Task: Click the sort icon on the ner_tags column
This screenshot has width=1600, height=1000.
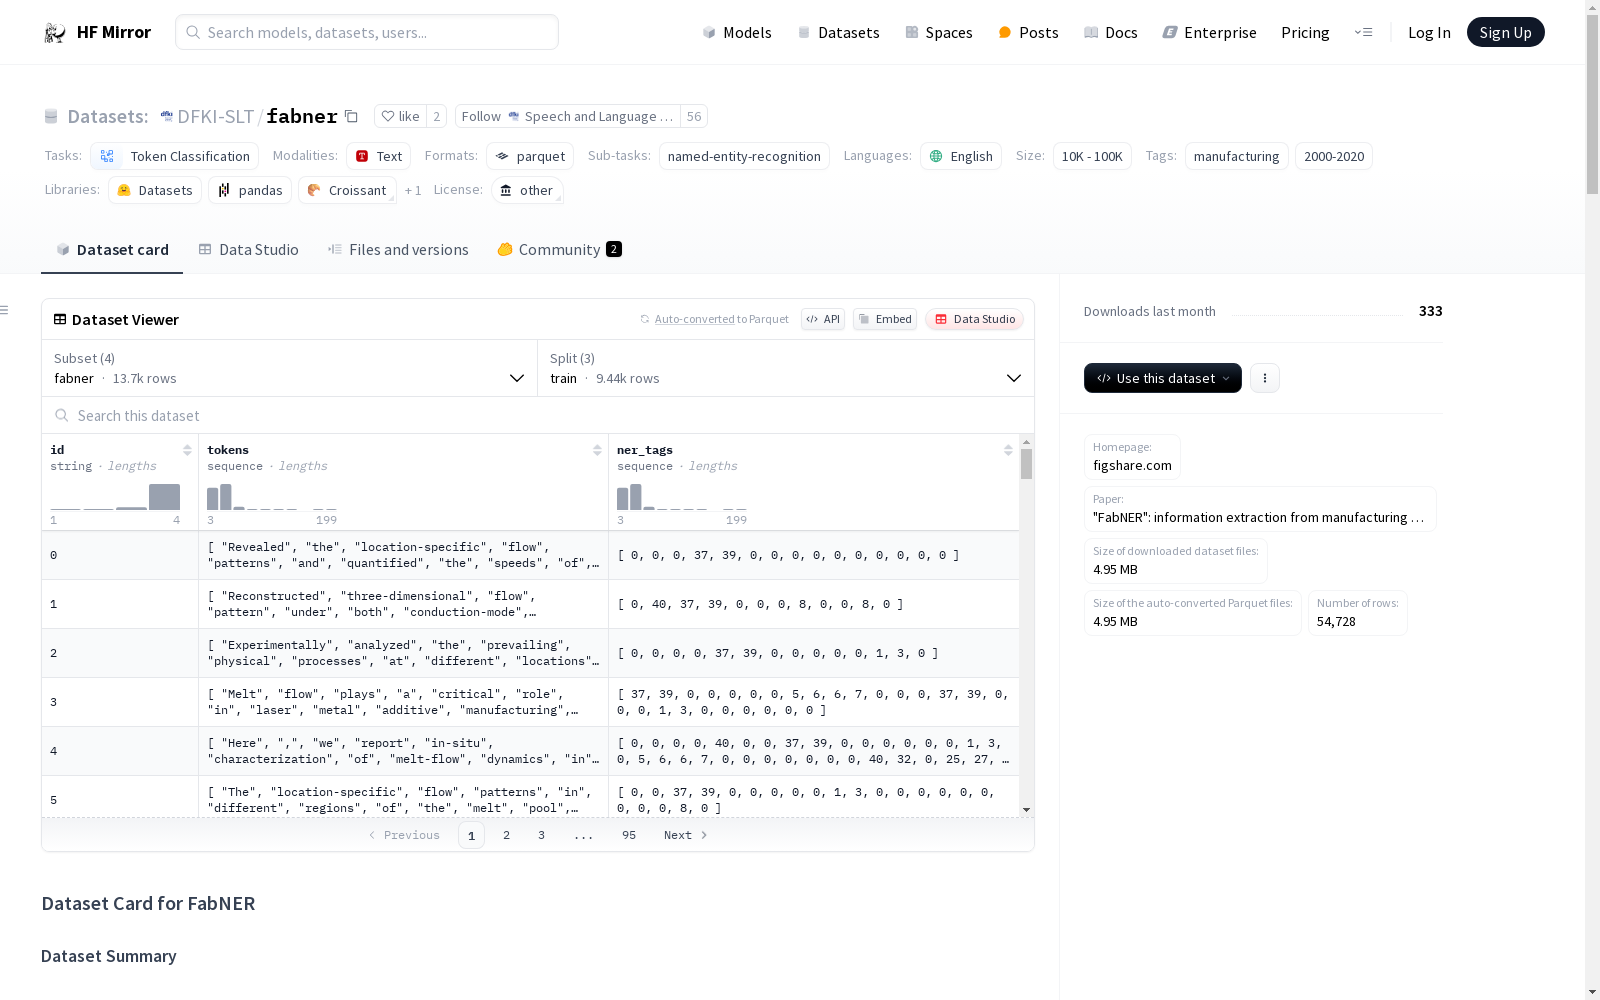Action: pyautogui.click(x=1008, y=450)
